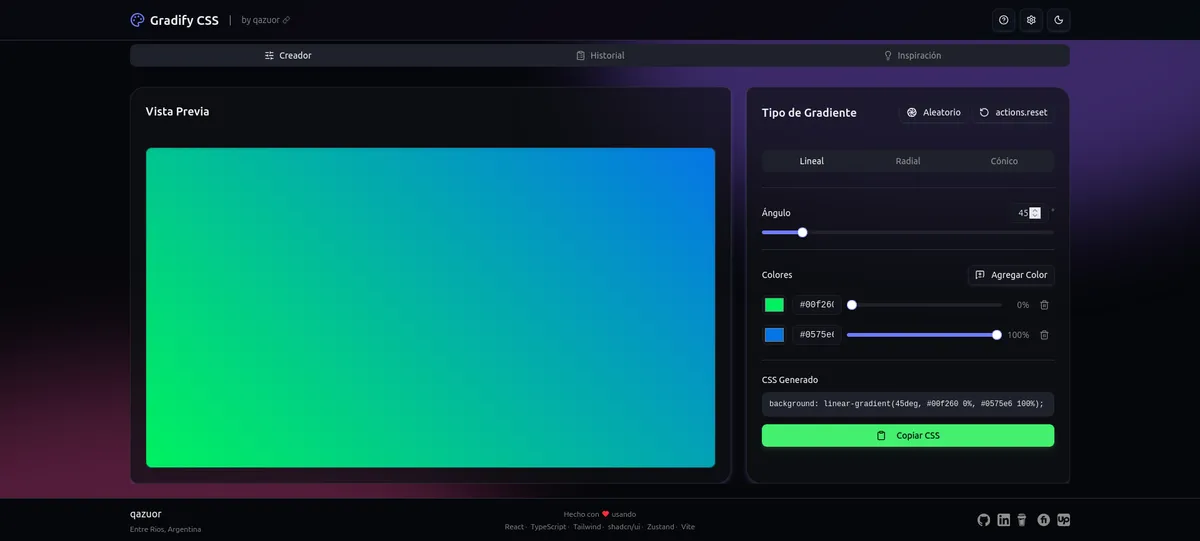The width and height of the screenshot is (1200, 541).
Task: Click the Entre Ríos, Argentina text
Action: coord(165,529)
